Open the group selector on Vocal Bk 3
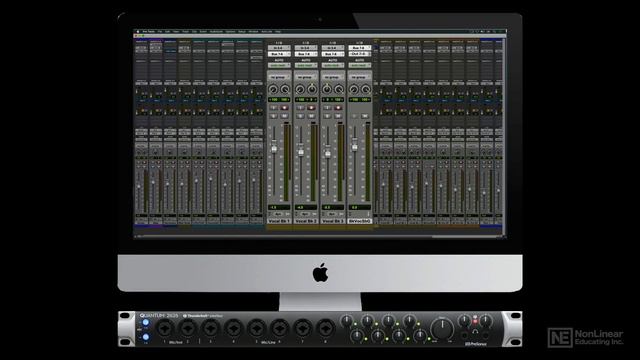Image resolution: width=640 pixels, height=360 pixels. (x=333, y=77)
